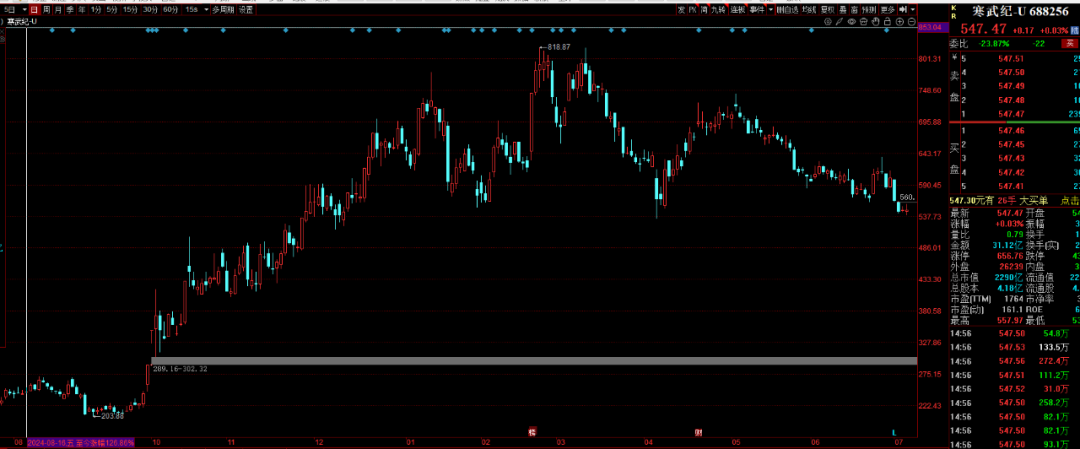Click sell level 1 price 547.47

pyautogui.click(x=1011, y=114)
